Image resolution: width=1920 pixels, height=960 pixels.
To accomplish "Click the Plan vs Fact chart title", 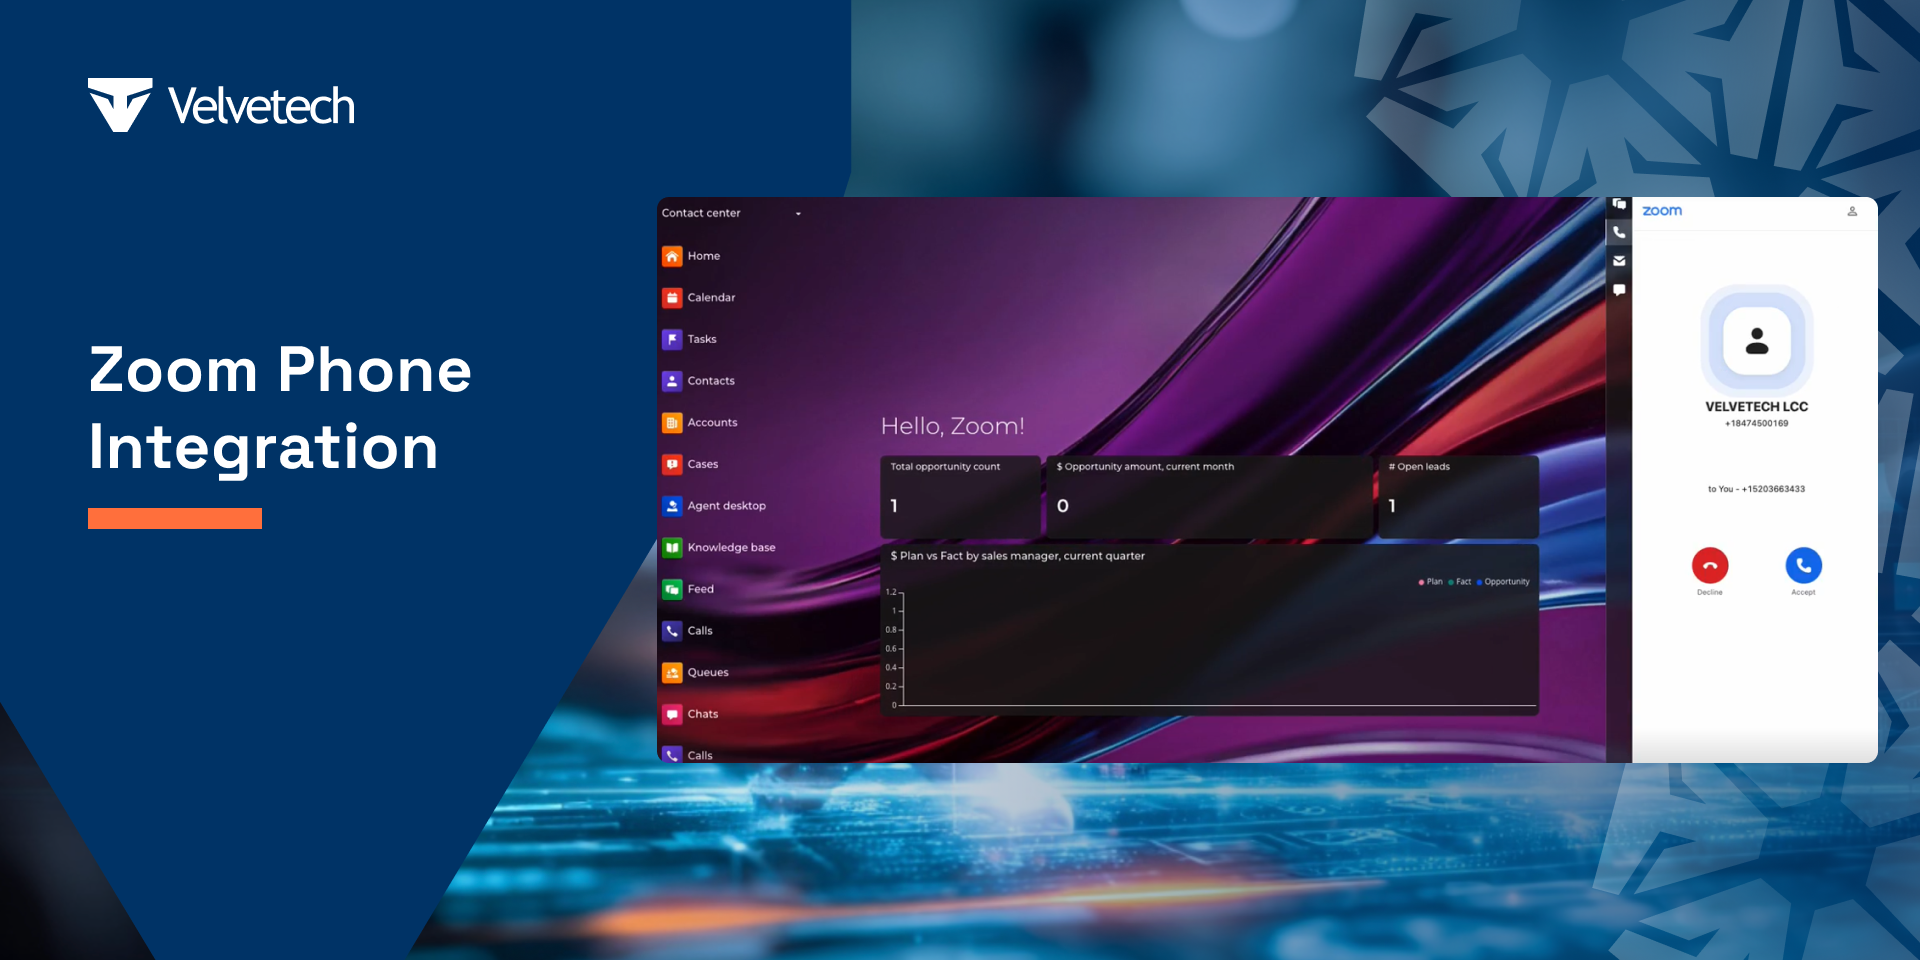I will (x=1018, y=556).
